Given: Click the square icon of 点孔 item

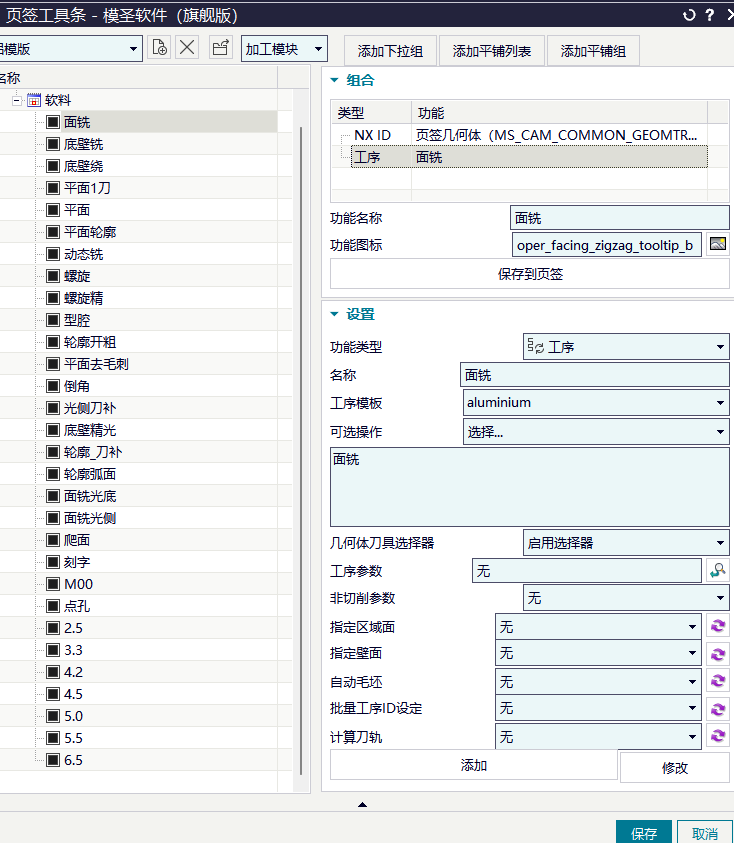Looking at the screenshot, I should [x=53, y=606].
